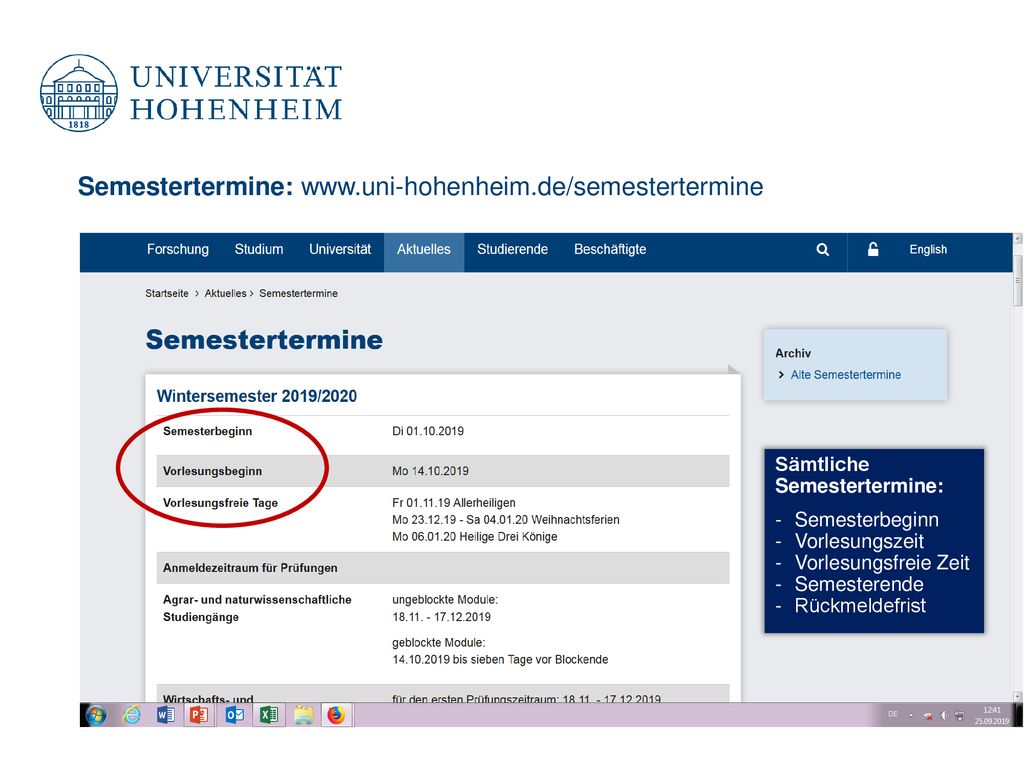Viewport: 1024px width, 768px height.
Task: Click the Universität Hohenheim logo
Action: [191, 93]
